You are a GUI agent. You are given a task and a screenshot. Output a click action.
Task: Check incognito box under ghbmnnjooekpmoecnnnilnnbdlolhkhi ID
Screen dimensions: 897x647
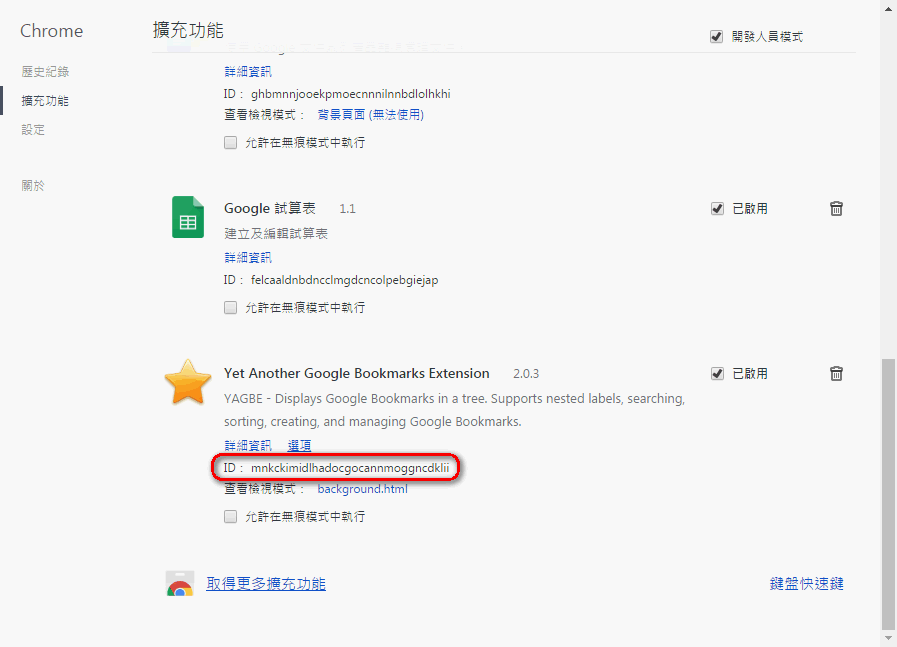[x=231, y=142]
